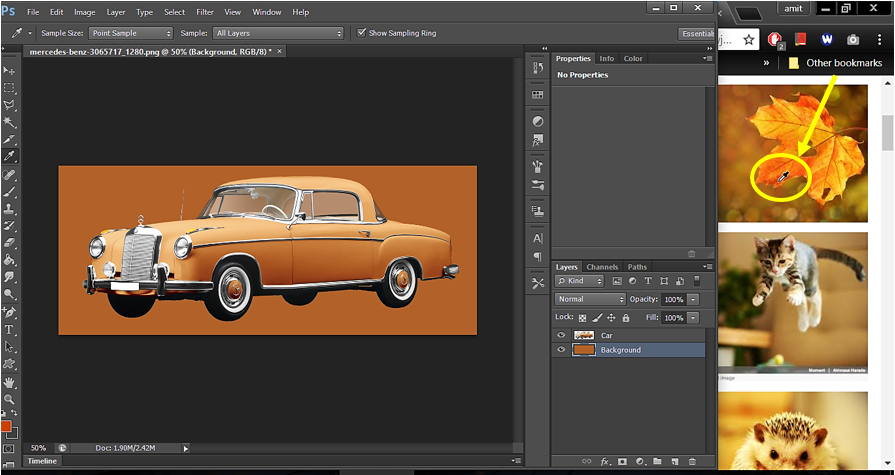Select the Brush tool
The height and width of the screenshot is (475, 895).
(9, 191)
